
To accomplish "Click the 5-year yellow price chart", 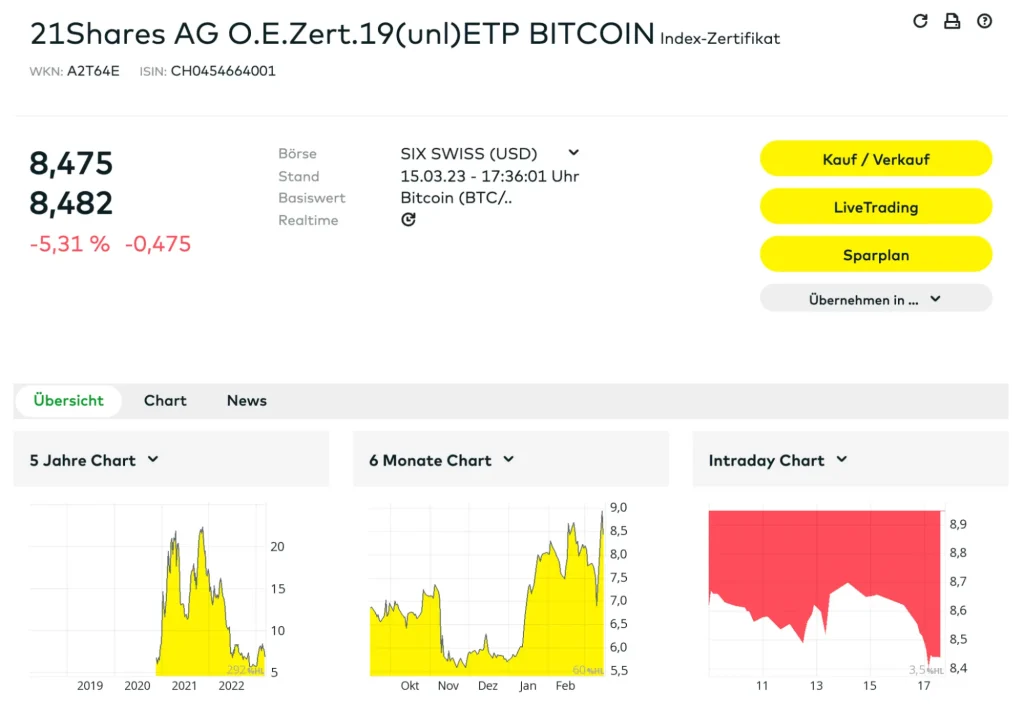I will click(200, 620).
